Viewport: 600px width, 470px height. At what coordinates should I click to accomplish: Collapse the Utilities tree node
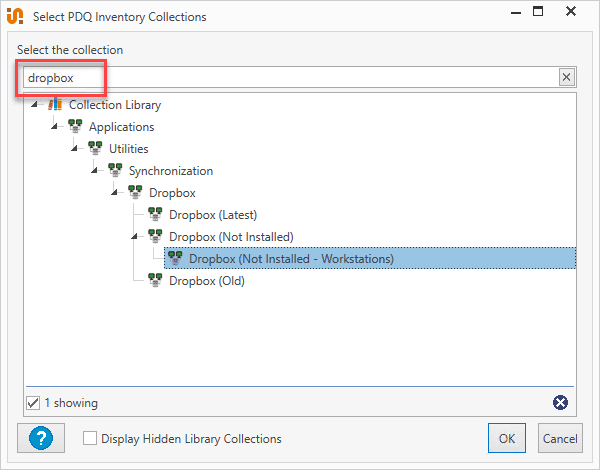74,148
